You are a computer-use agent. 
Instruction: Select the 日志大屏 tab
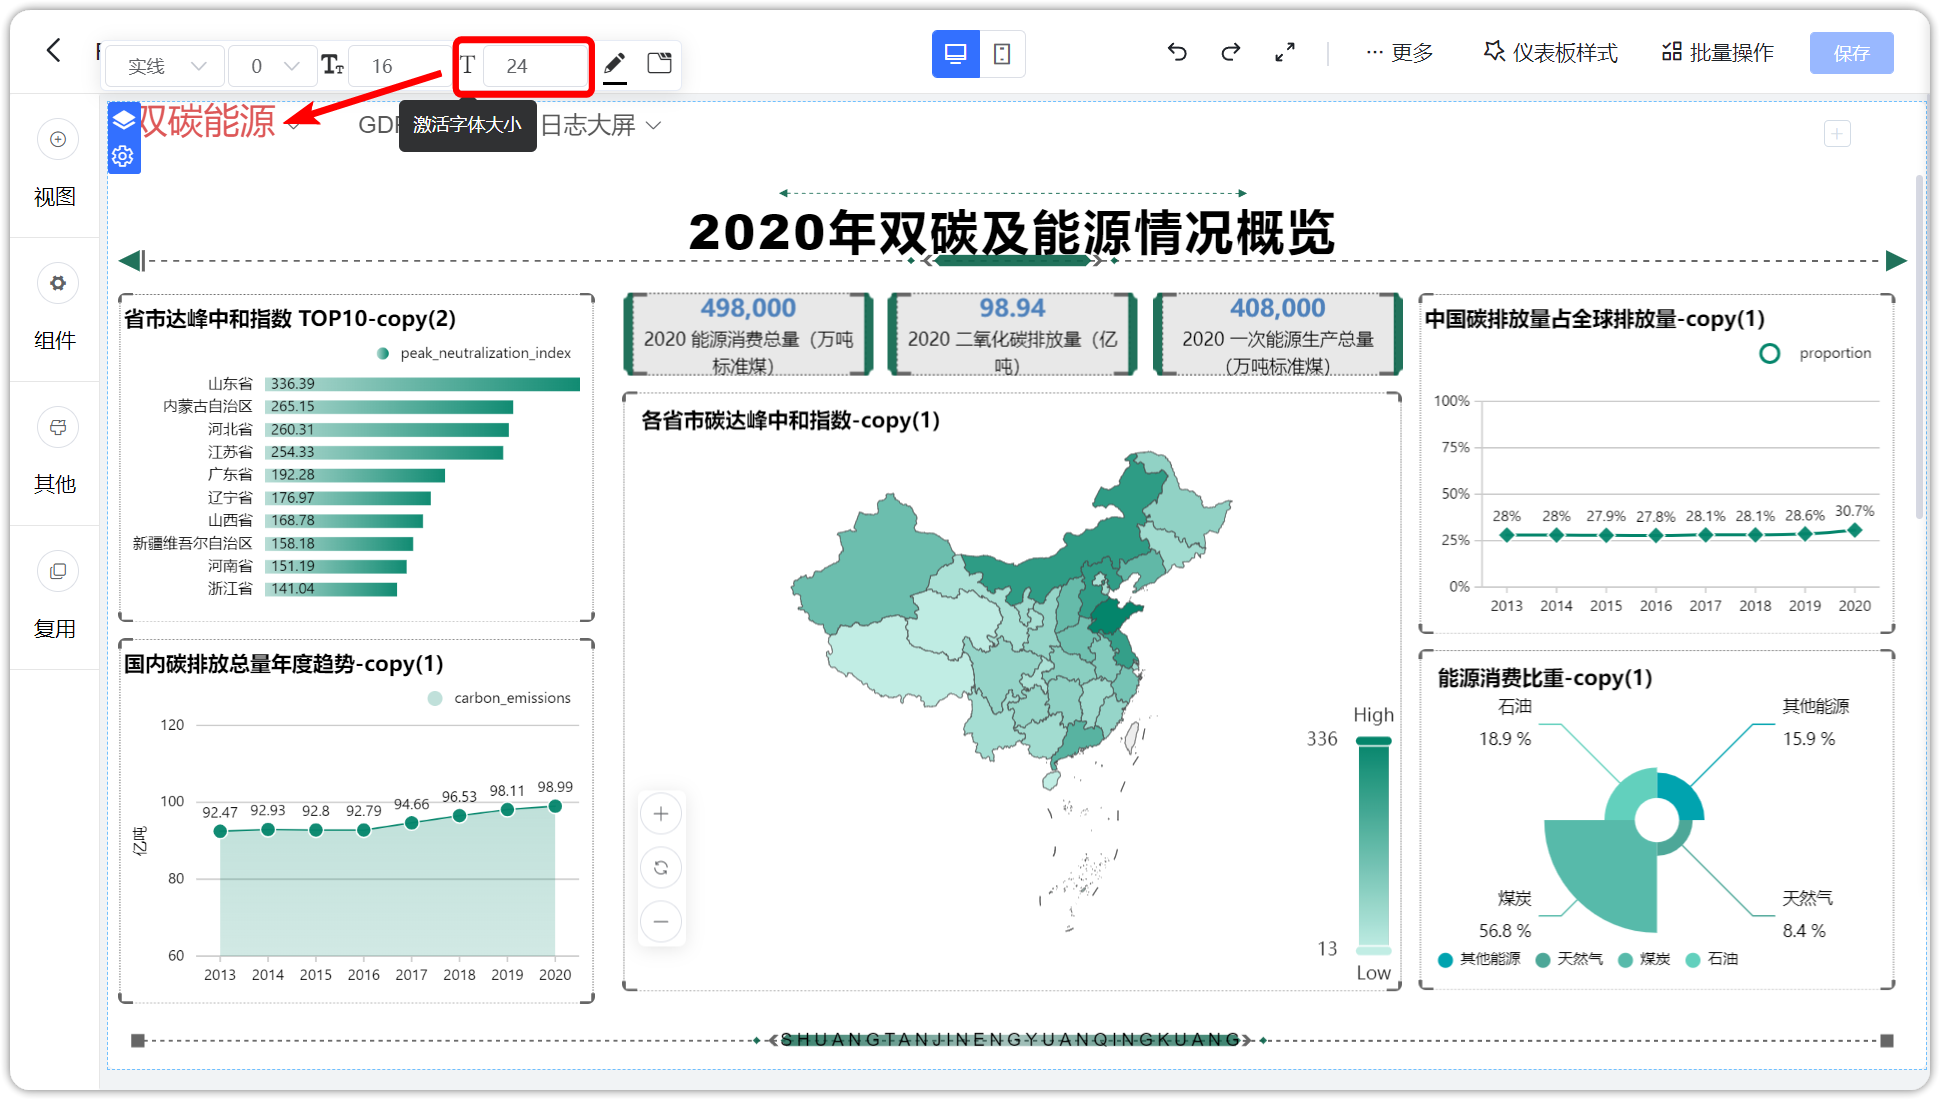click(x=588, y=125)
